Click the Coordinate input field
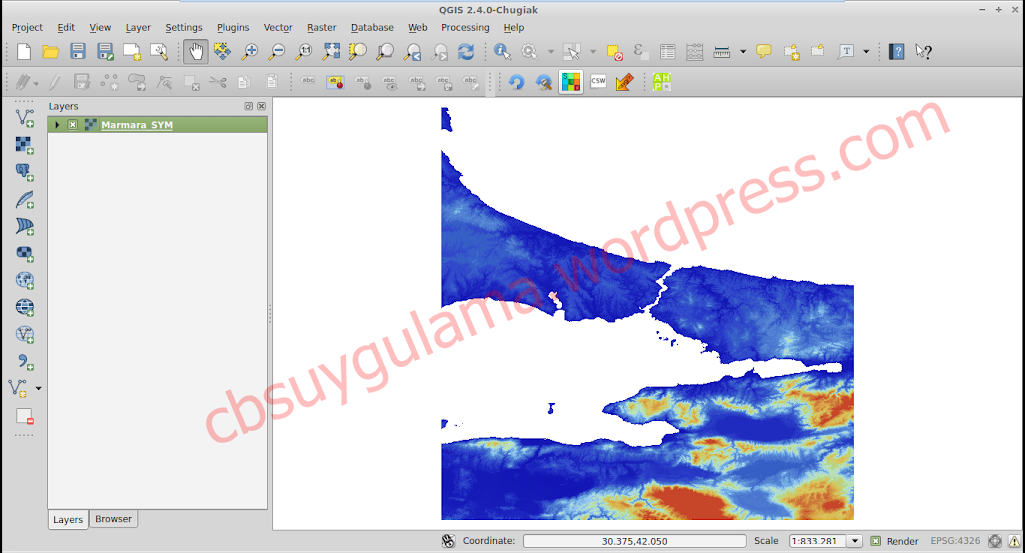This screenshot has width=1025, height=553. [634, 541]
